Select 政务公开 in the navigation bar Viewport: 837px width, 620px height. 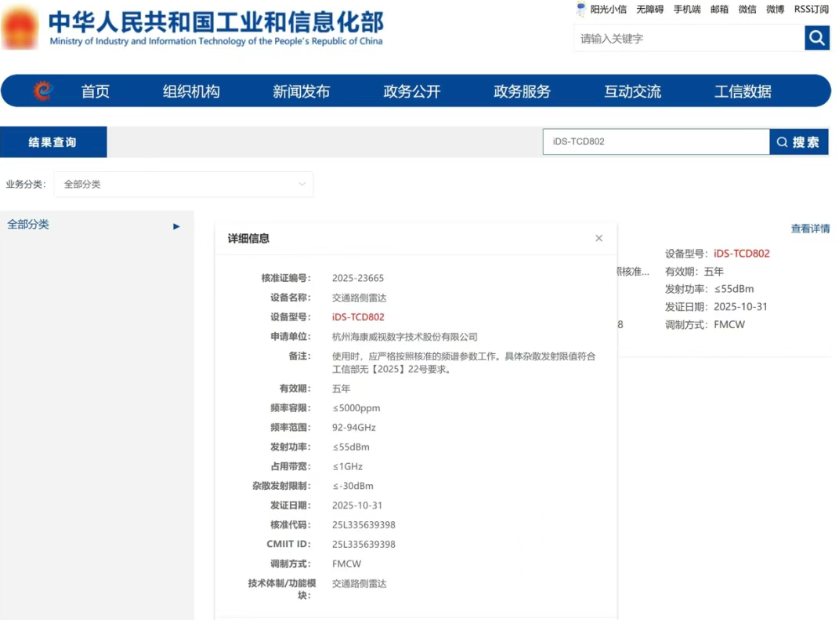pyautogui.click(x=411, y=91)
